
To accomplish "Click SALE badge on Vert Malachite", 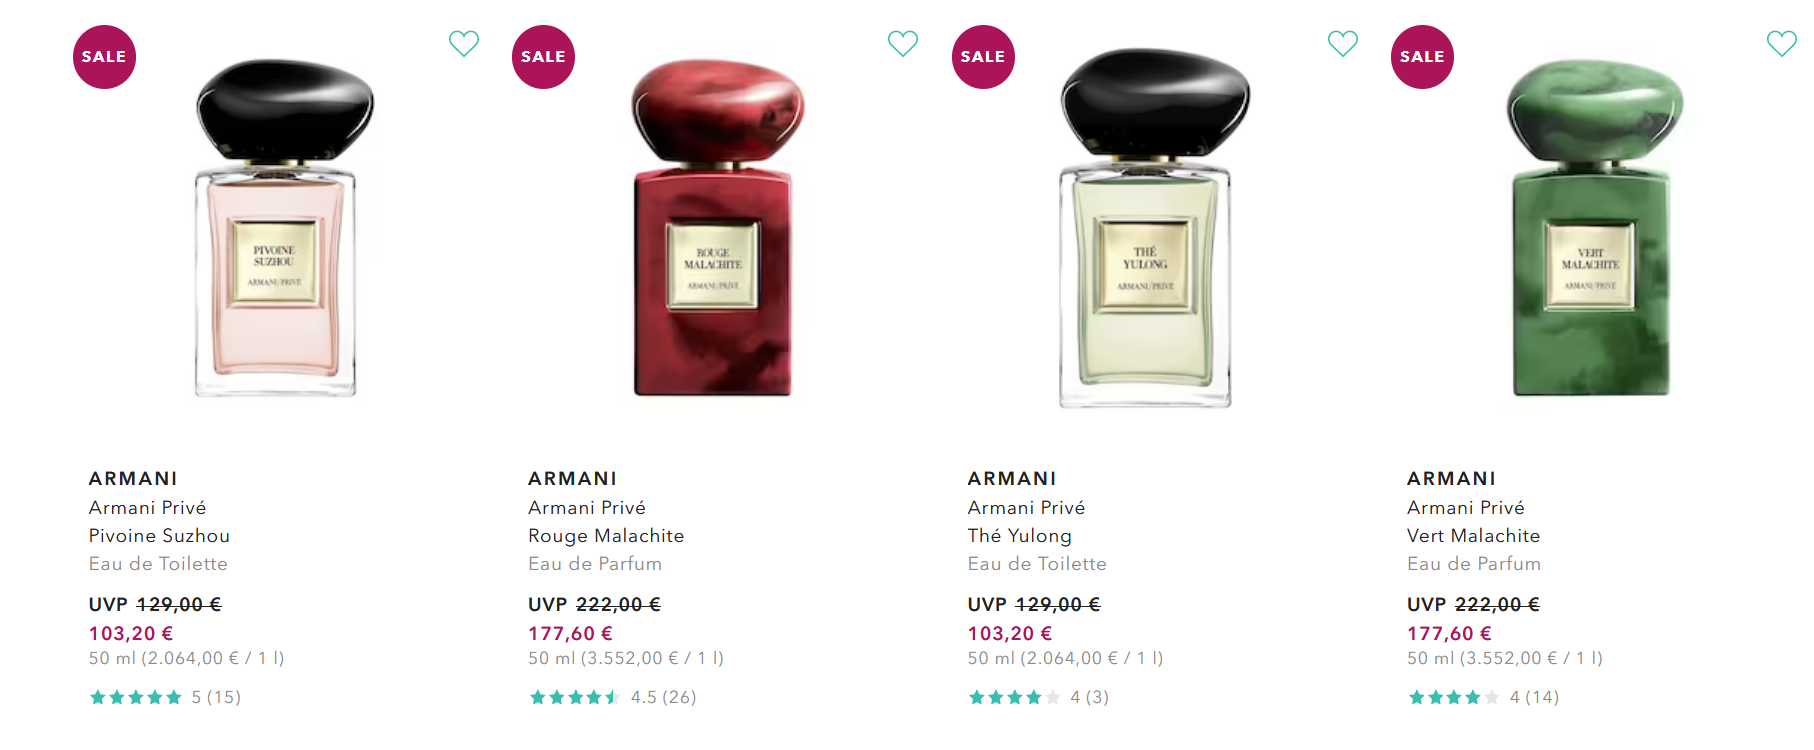I will coord(1422,57).
